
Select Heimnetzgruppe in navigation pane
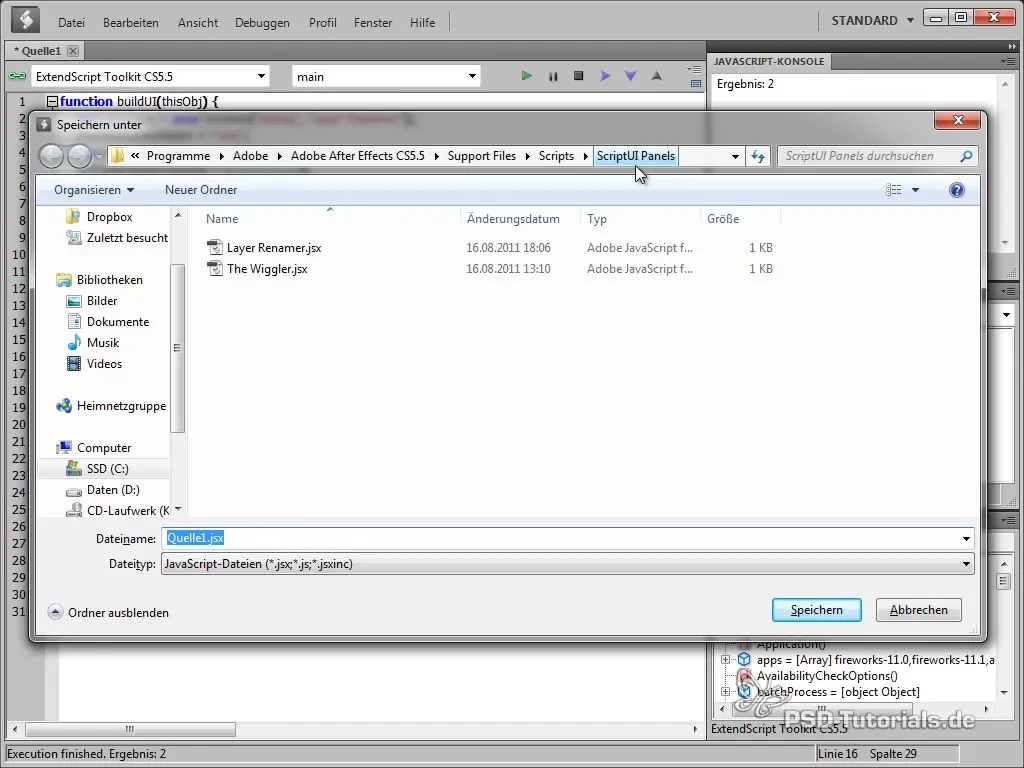(x=111, y=406)
